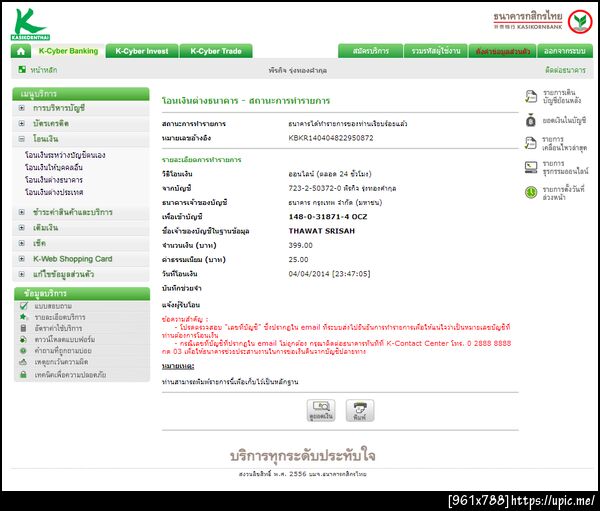This screenshot has width=600, height=511.
Task: Click the เทคนิคเพื่อความปลอดภัย lock icon
Action: coord(23,374)
